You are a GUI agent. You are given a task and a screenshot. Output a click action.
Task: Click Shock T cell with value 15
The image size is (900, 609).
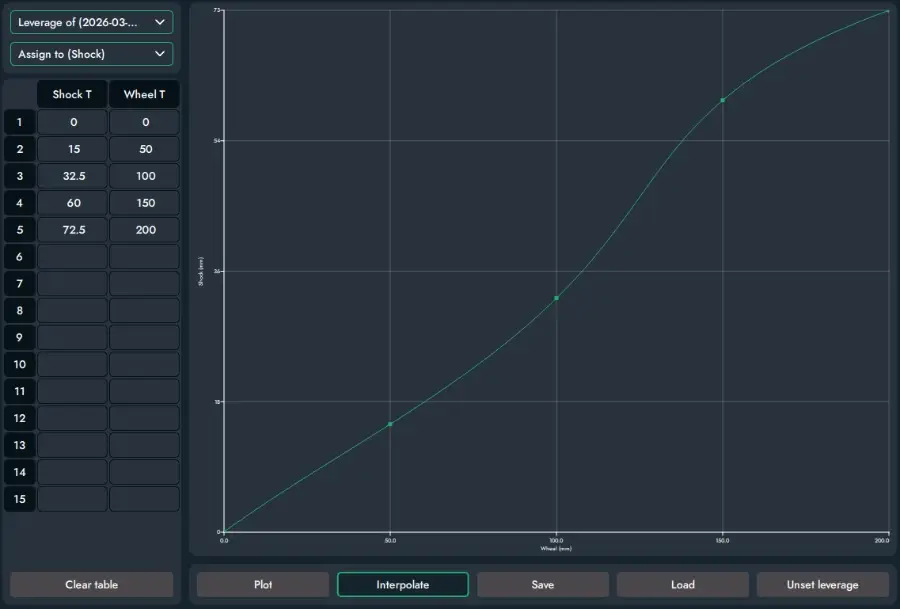coord(72,149)
